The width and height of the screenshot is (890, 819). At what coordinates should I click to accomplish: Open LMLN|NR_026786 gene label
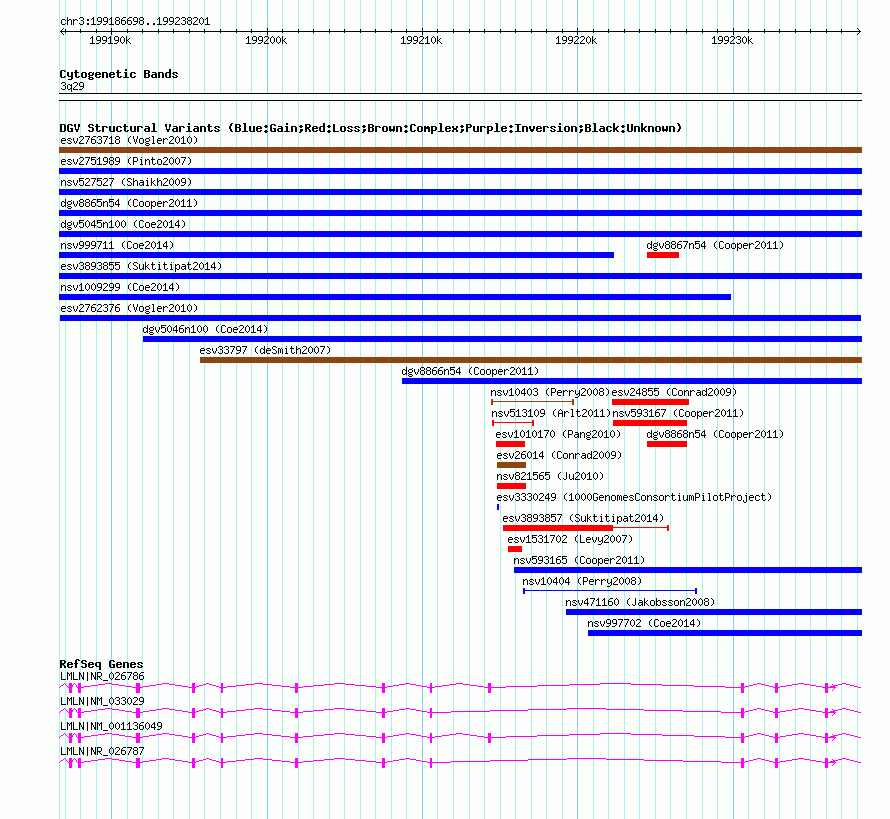tap(102, 677)
